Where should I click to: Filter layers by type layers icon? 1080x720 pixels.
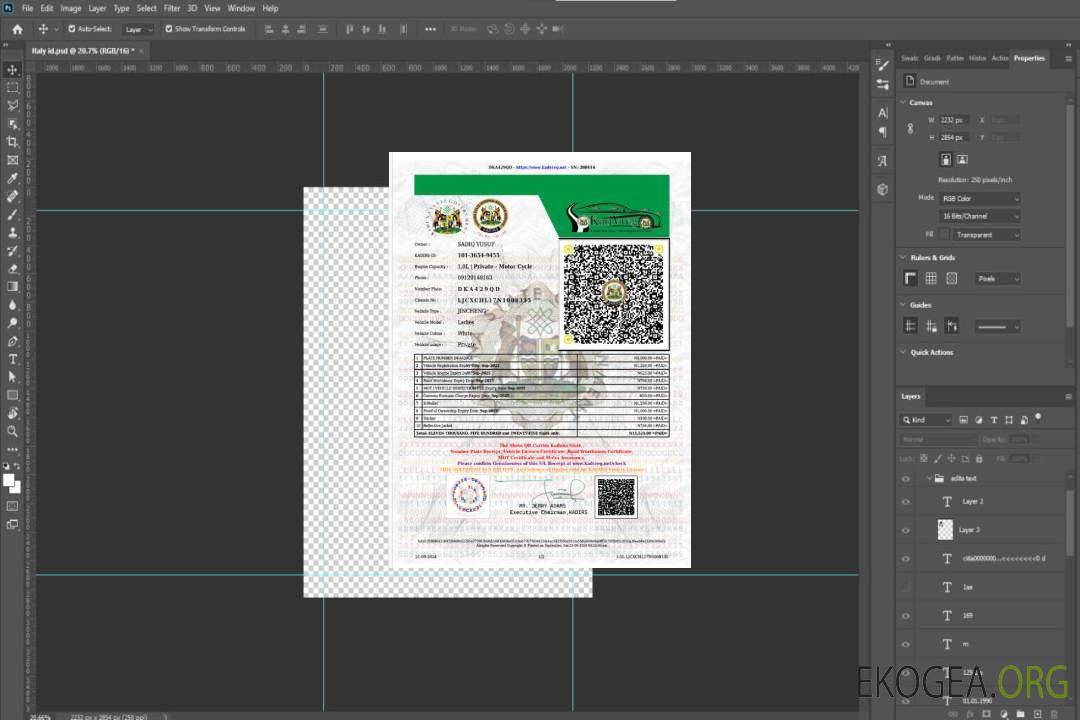pyautogui.click(x=993, y=420)
